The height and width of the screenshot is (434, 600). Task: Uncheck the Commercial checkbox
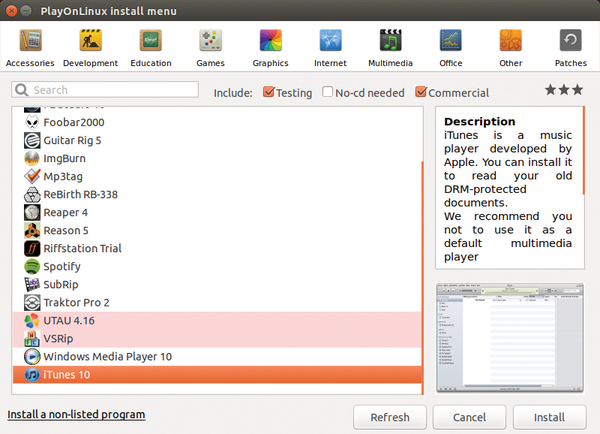coord(421,92)
